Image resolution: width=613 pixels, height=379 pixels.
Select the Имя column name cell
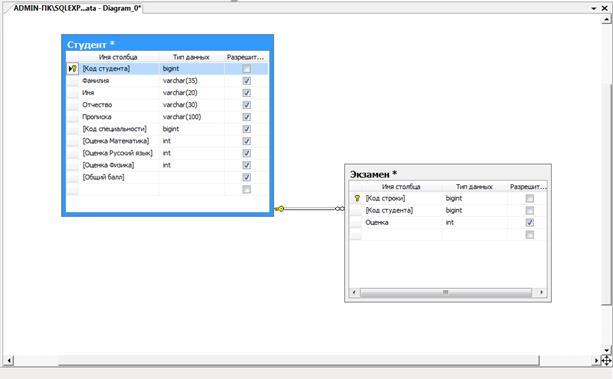[119, 93]
